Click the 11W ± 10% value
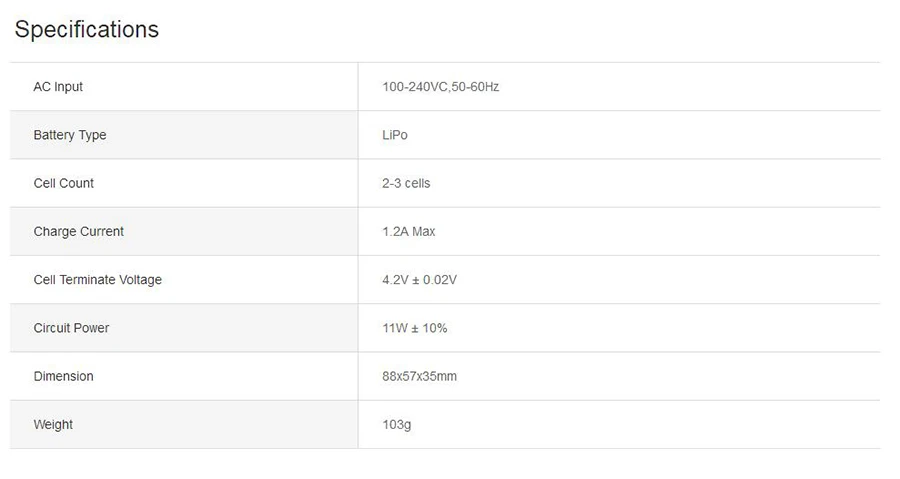 (414, 328)
